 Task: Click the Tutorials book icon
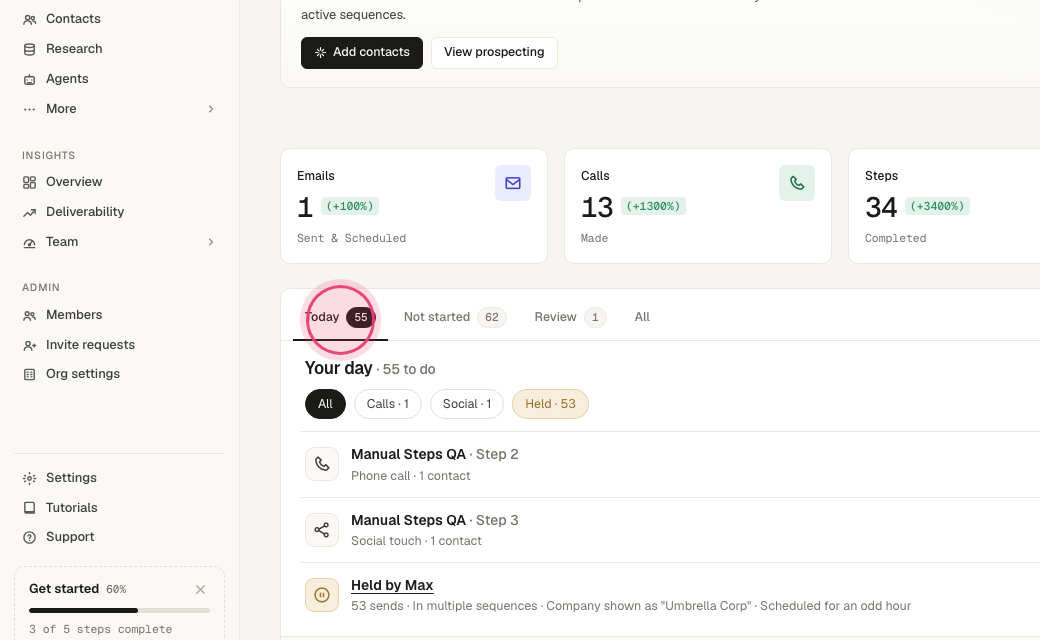29,508
